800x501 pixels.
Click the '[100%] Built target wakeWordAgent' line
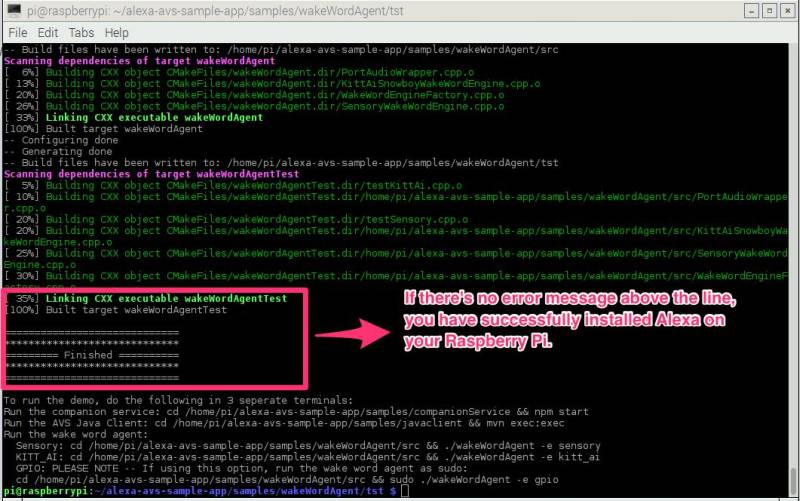point(103,129)
